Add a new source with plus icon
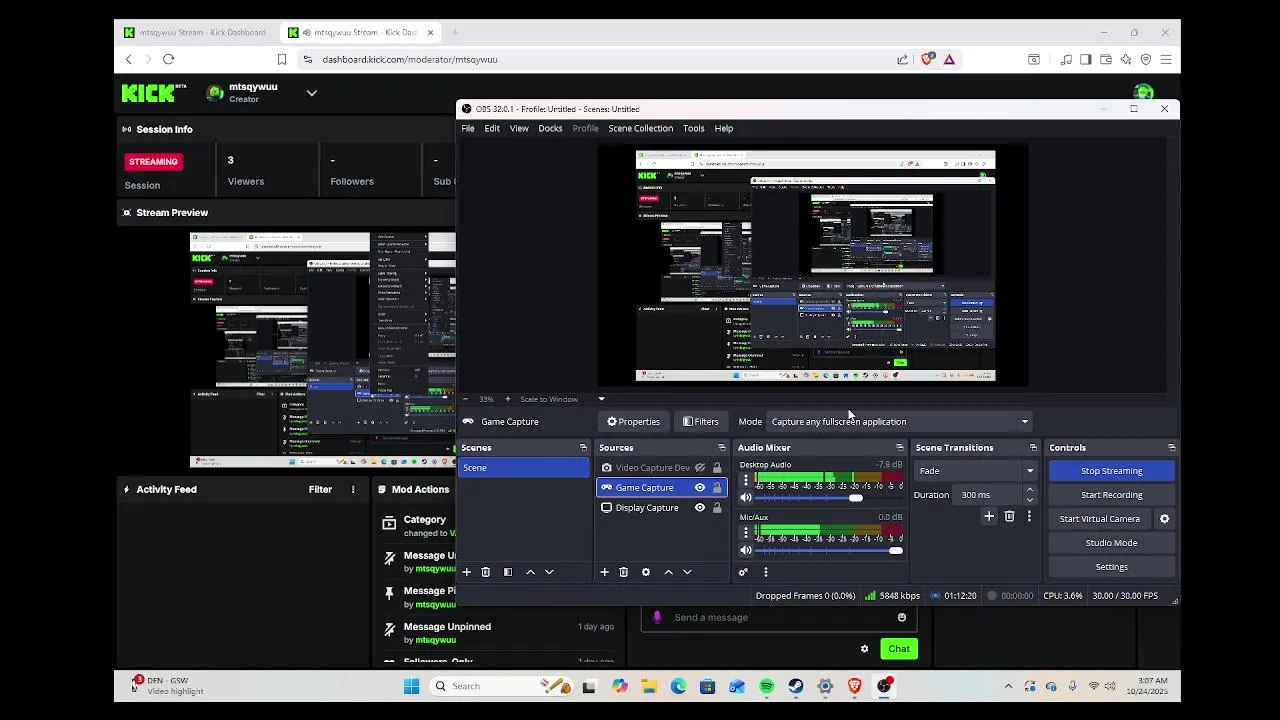1280x720 pixels. tap(604, 572)
